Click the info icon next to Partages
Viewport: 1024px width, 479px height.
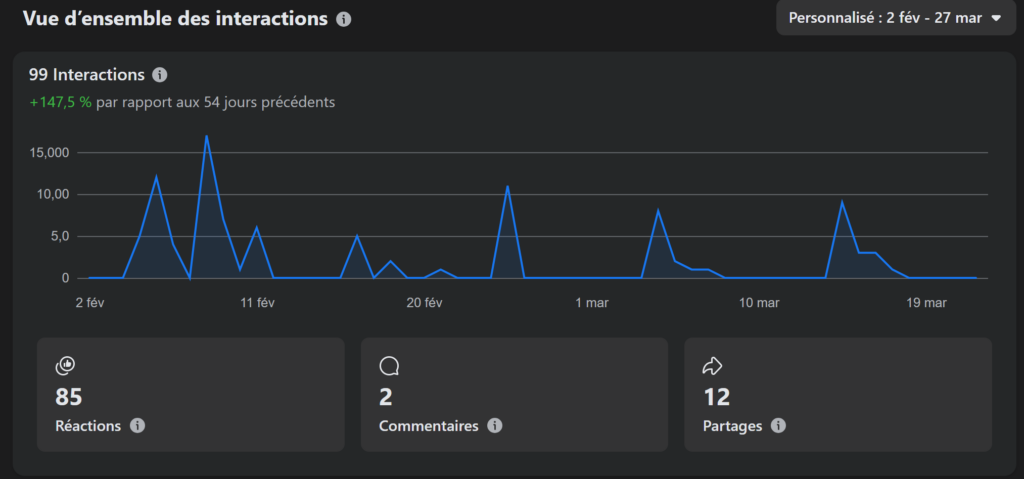[778, 426]
